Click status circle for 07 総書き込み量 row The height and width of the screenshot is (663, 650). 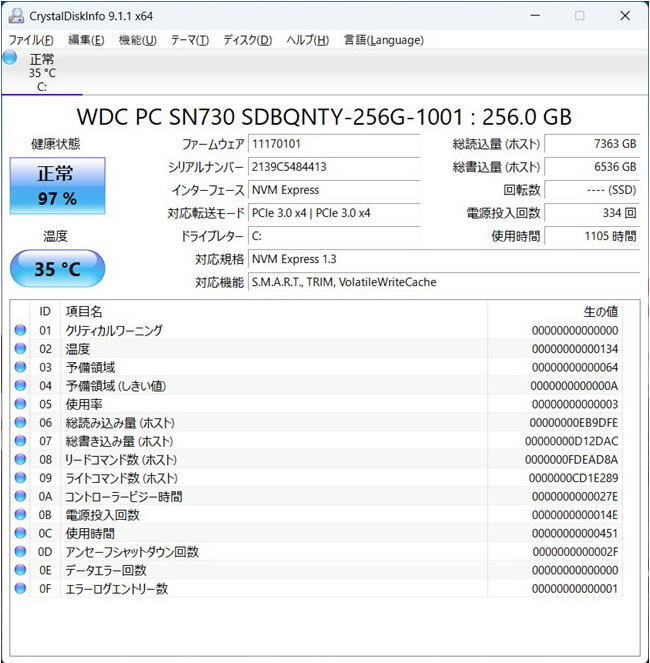click(x=20, y=441)
